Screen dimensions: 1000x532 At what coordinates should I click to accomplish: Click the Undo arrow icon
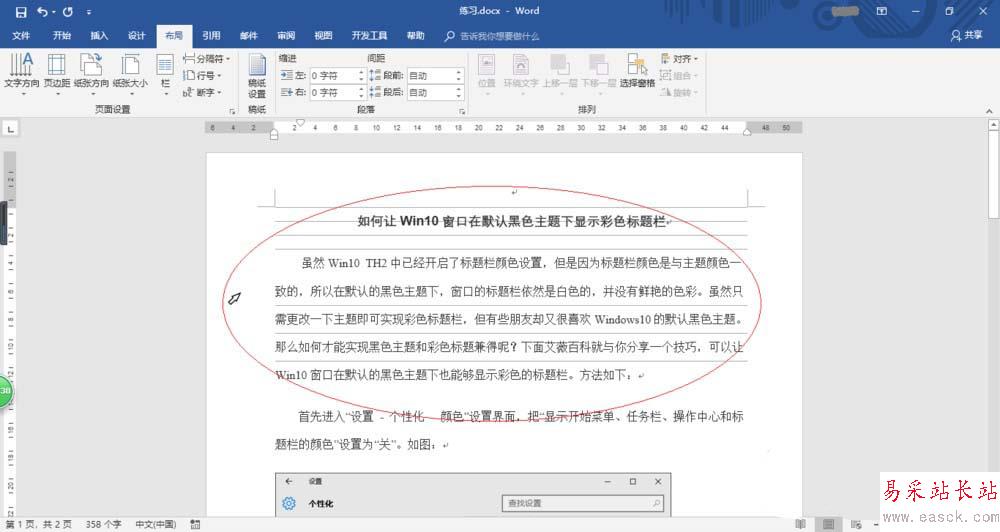(43, 11)
